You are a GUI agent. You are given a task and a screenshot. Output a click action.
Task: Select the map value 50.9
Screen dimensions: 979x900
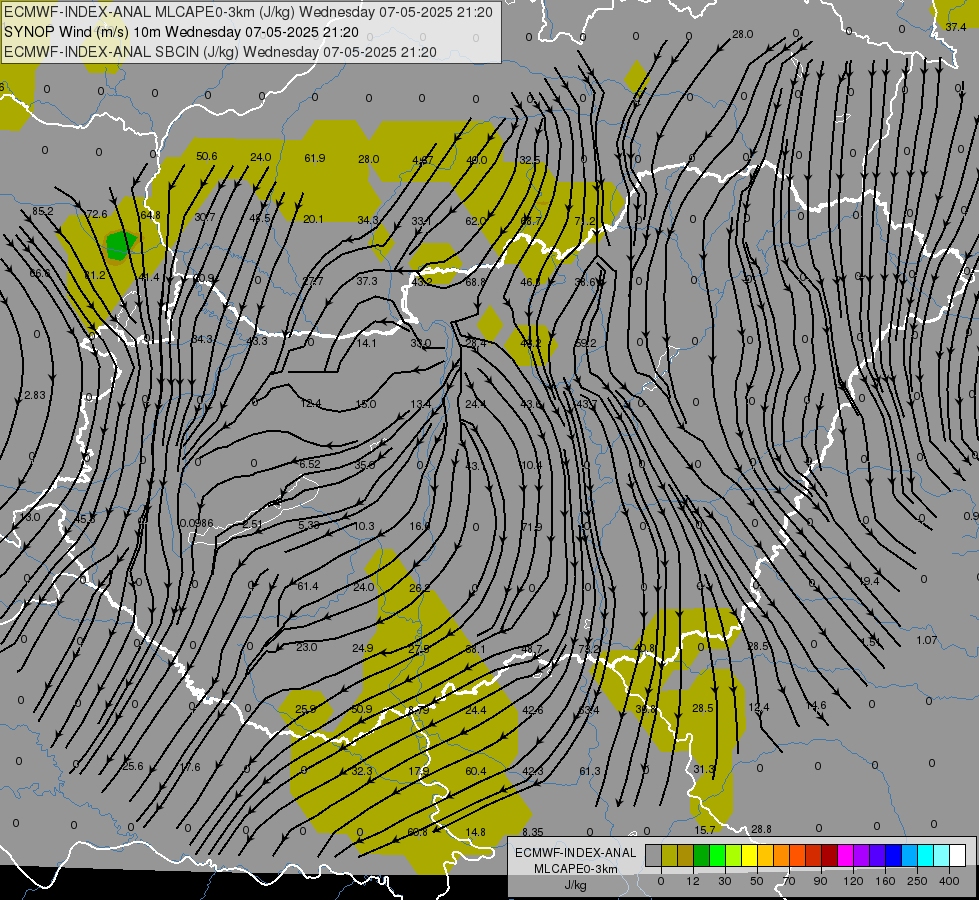[362, 709]
